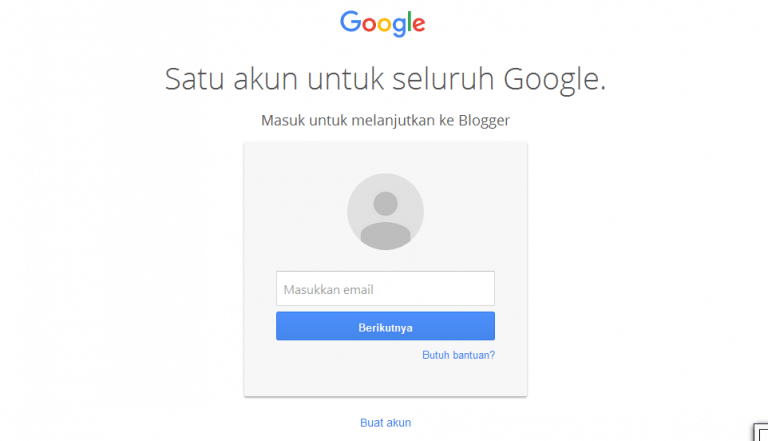Screen dimensions: 768x441
Task: Get sign-in help via Butuh bantuan?
Action: [458, 355]
